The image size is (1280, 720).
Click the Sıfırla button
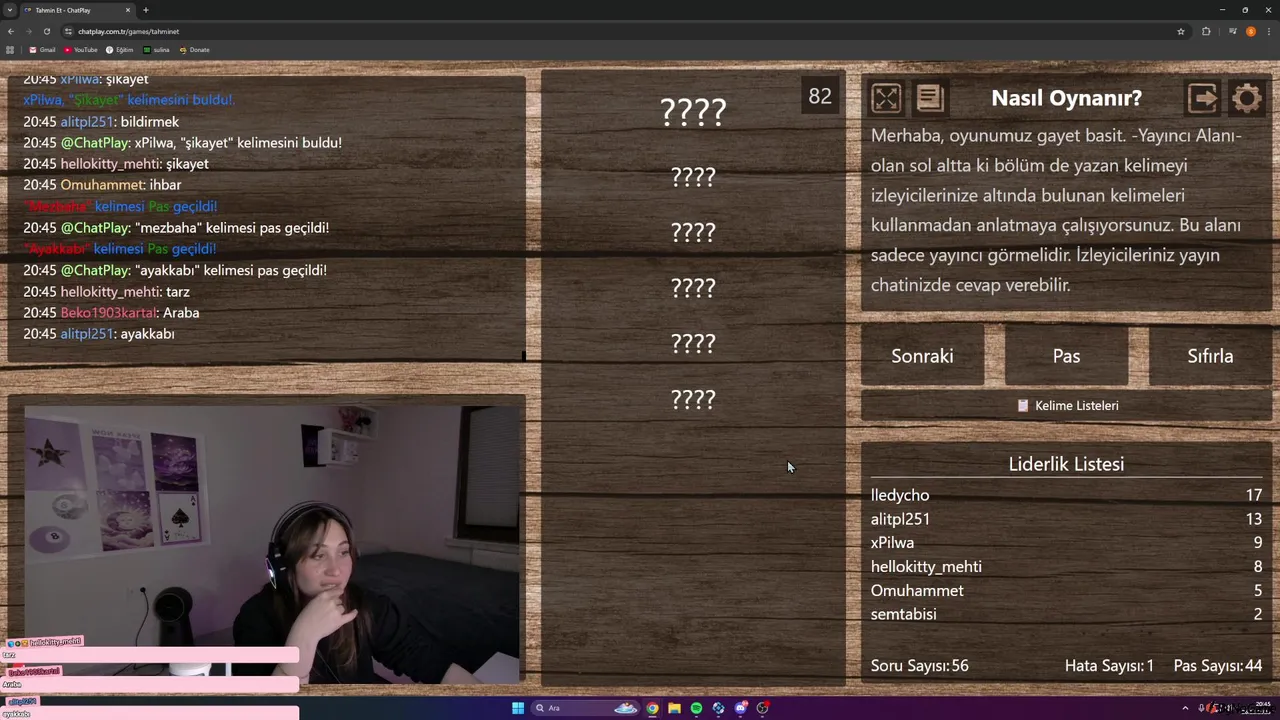[x=1210, y=356]
